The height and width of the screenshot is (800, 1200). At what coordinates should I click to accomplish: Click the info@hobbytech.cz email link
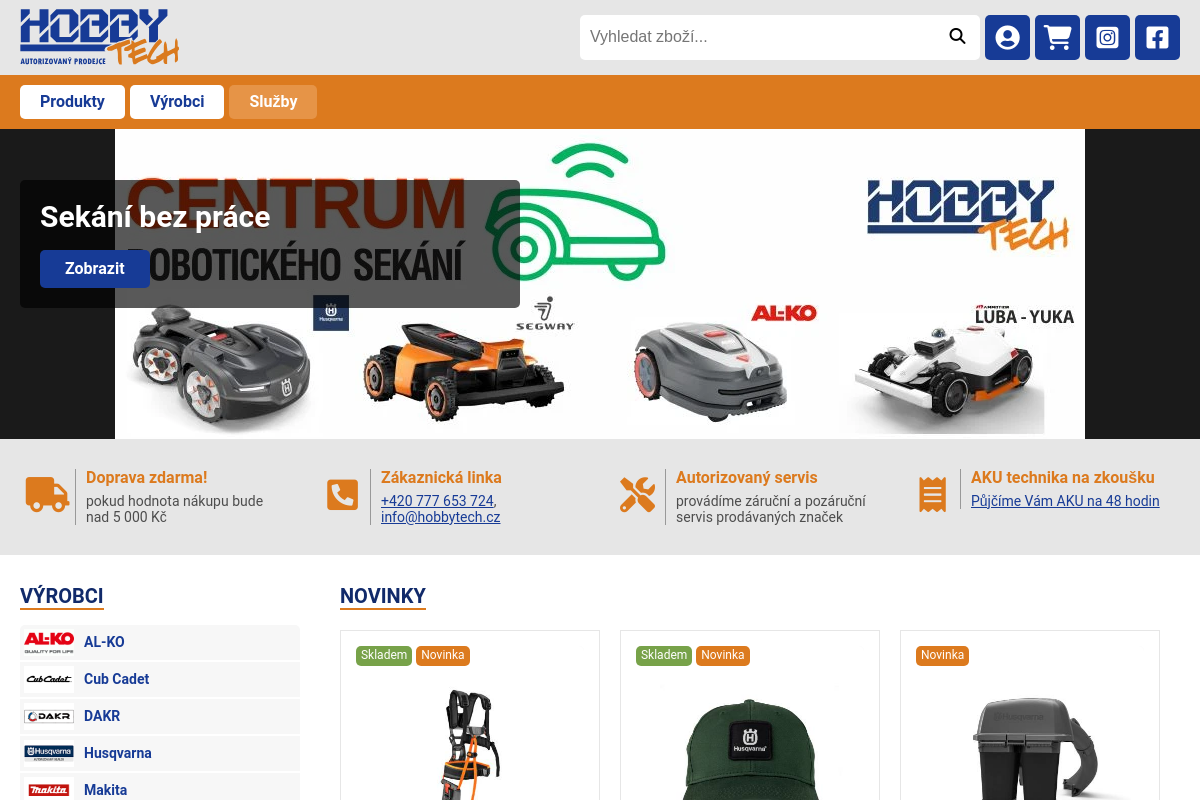point(440,517)
